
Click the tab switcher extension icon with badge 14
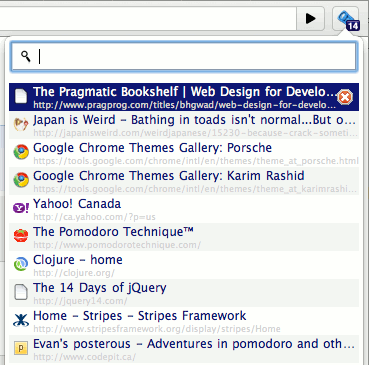coord(346,19)
